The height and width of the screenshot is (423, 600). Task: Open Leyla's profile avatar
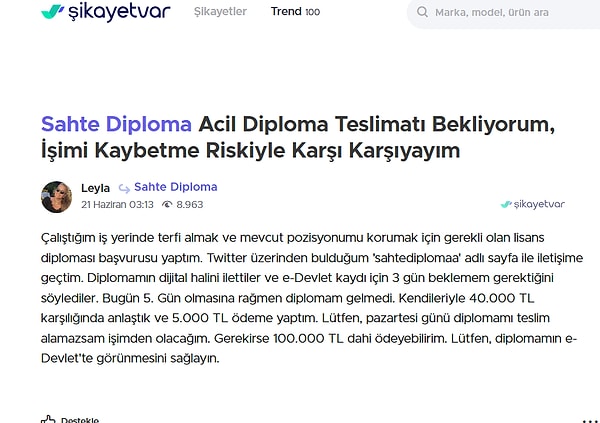pos(57,197)
